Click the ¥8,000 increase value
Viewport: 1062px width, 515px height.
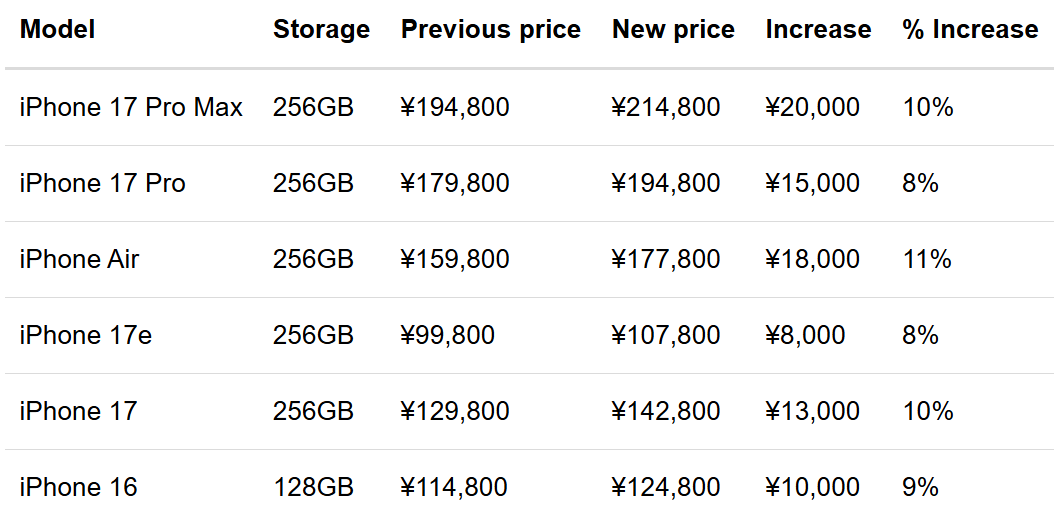click(805, 335)
